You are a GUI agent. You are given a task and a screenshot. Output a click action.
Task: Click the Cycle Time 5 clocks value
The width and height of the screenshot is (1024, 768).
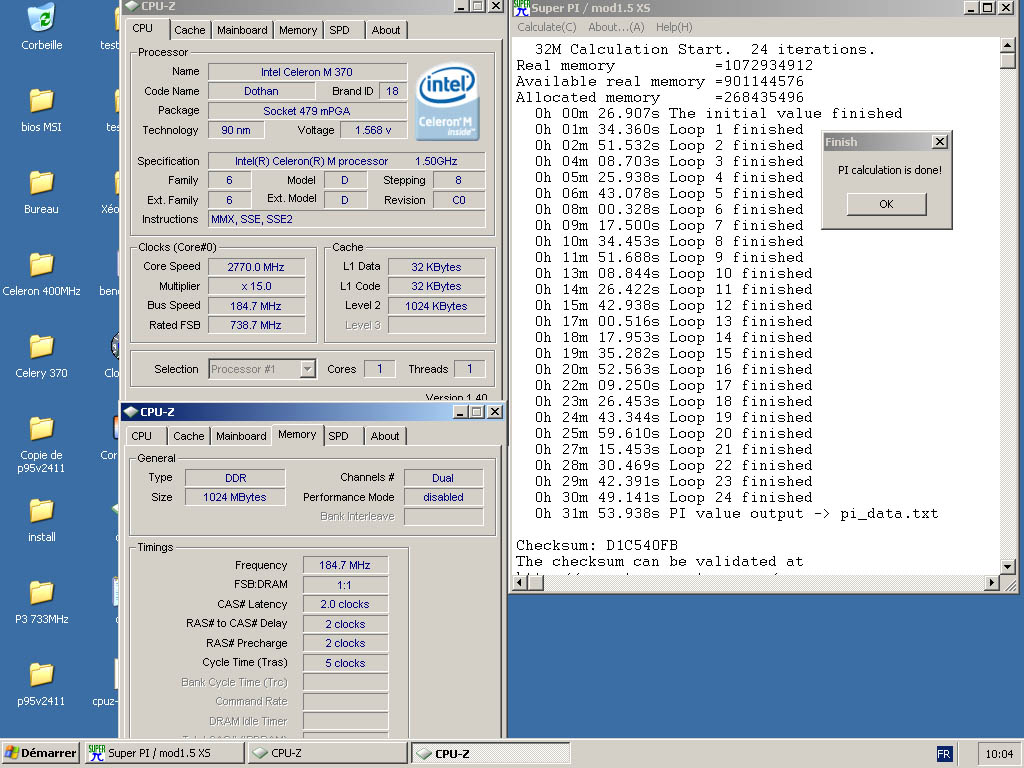point(345,663)
